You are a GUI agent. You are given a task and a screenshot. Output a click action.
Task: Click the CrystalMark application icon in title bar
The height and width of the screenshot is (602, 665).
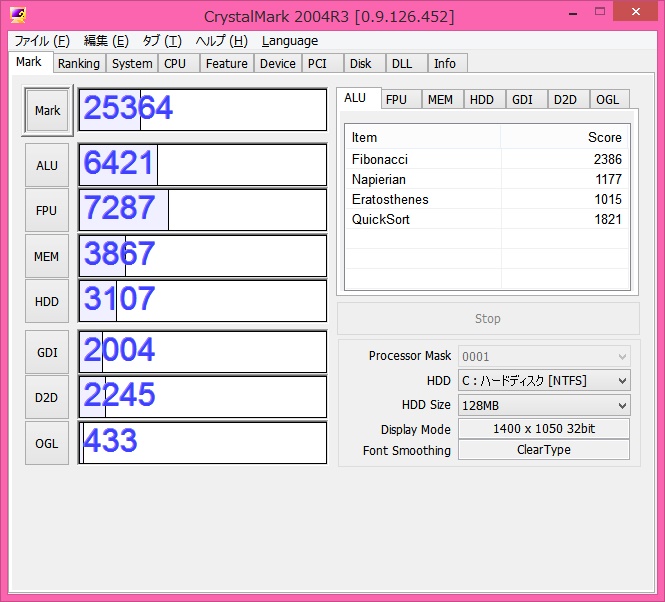coord(18,16)
